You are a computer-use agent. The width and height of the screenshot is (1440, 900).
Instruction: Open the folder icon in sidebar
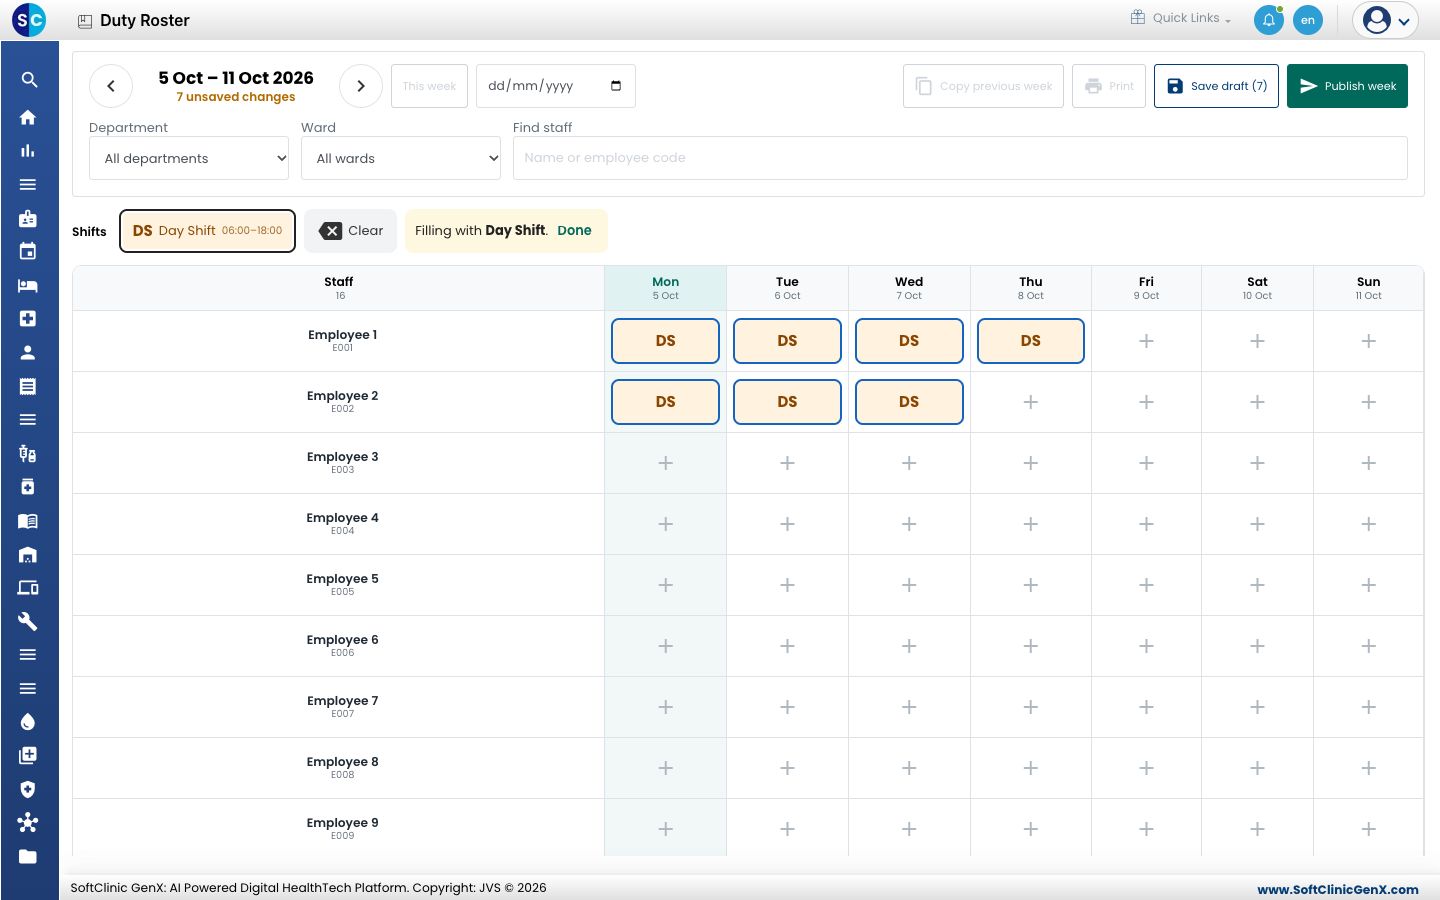tap(28, 856)
